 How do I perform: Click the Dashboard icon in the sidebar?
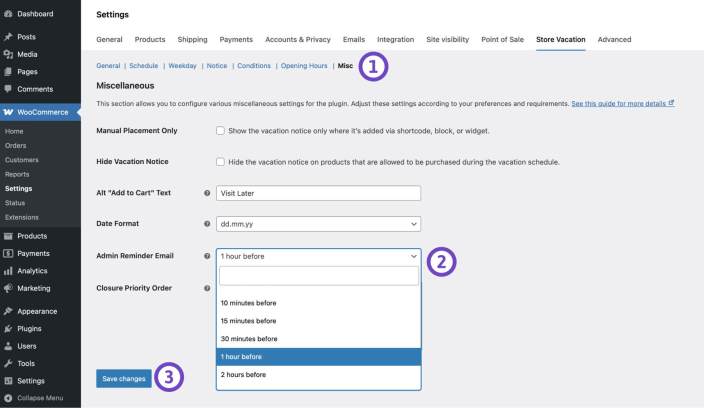coord(8,14)
